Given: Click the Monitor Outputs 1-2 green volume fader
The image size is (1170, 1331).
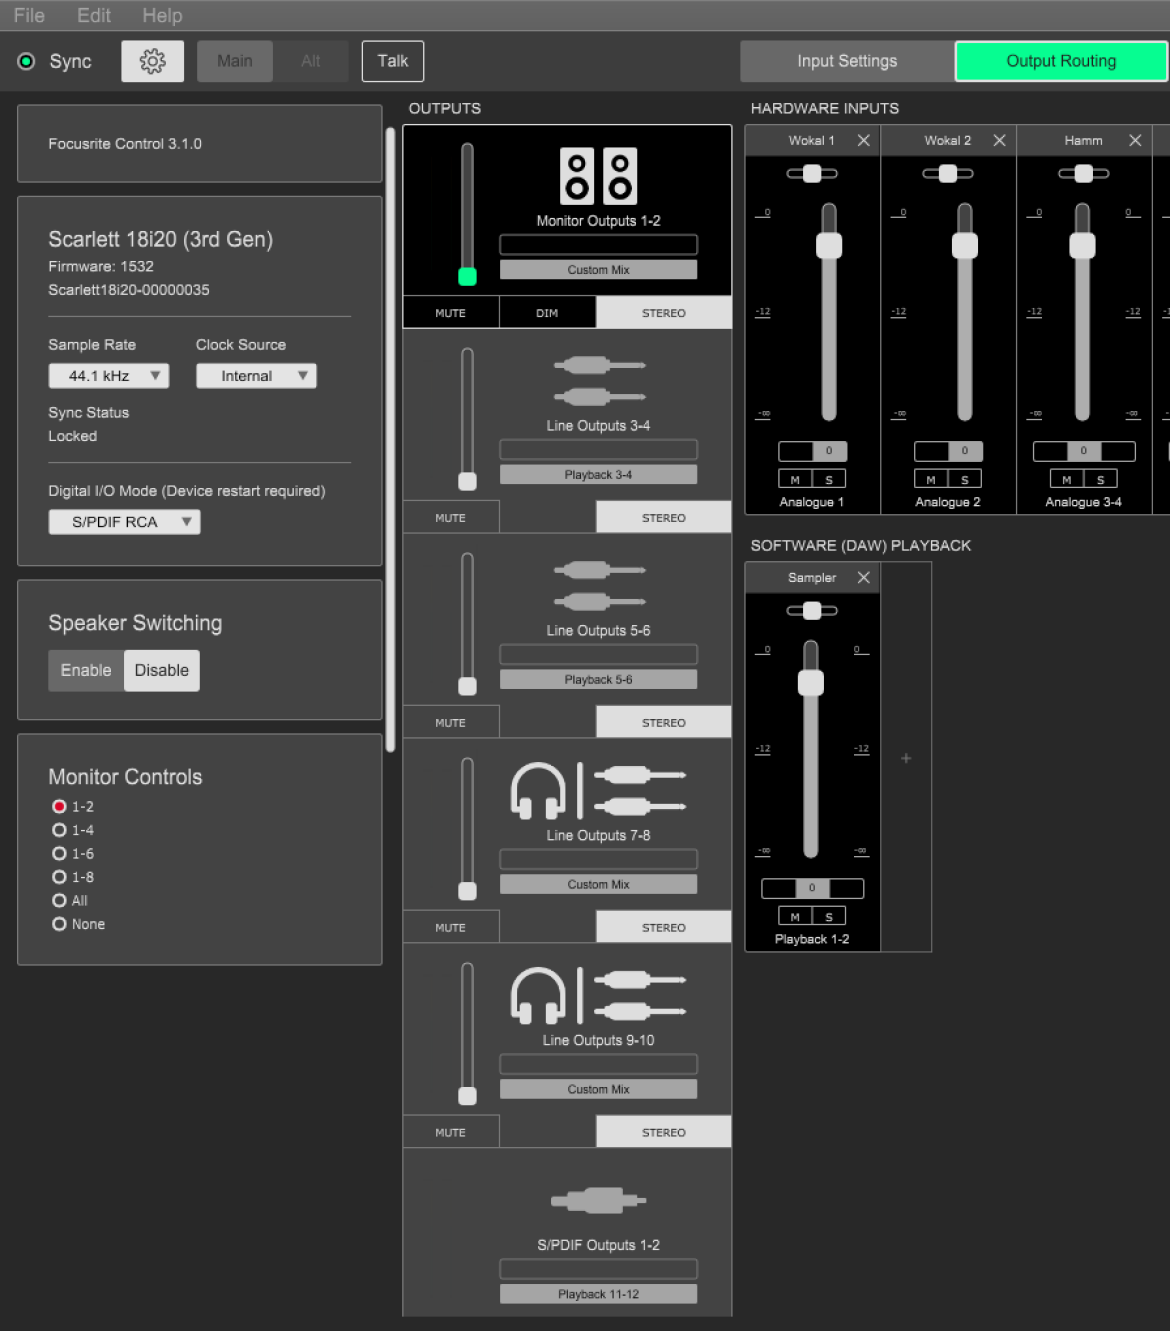Looking at the screenshot, I should (467, 276).
